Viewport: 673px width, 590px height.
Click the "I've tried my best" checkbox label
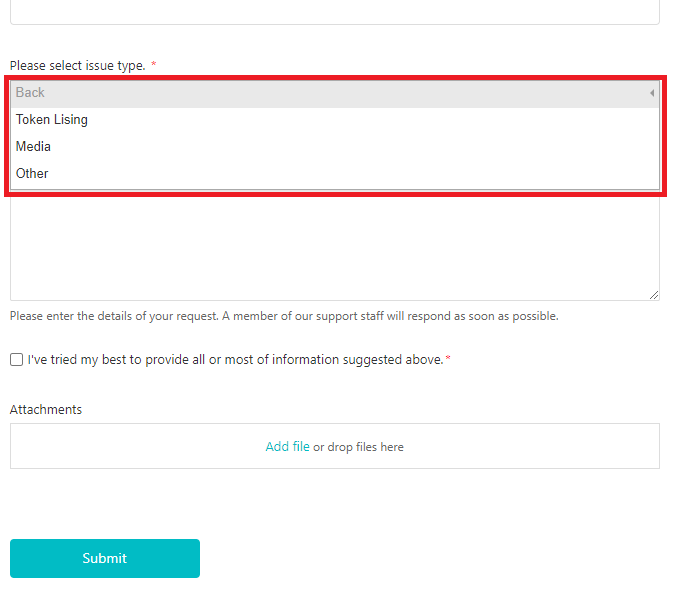[235, 360]
